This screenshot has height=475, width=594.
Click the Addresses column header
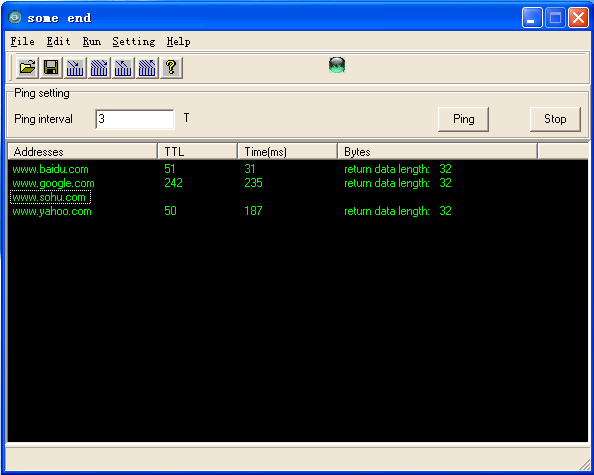(x=83, y=152)
